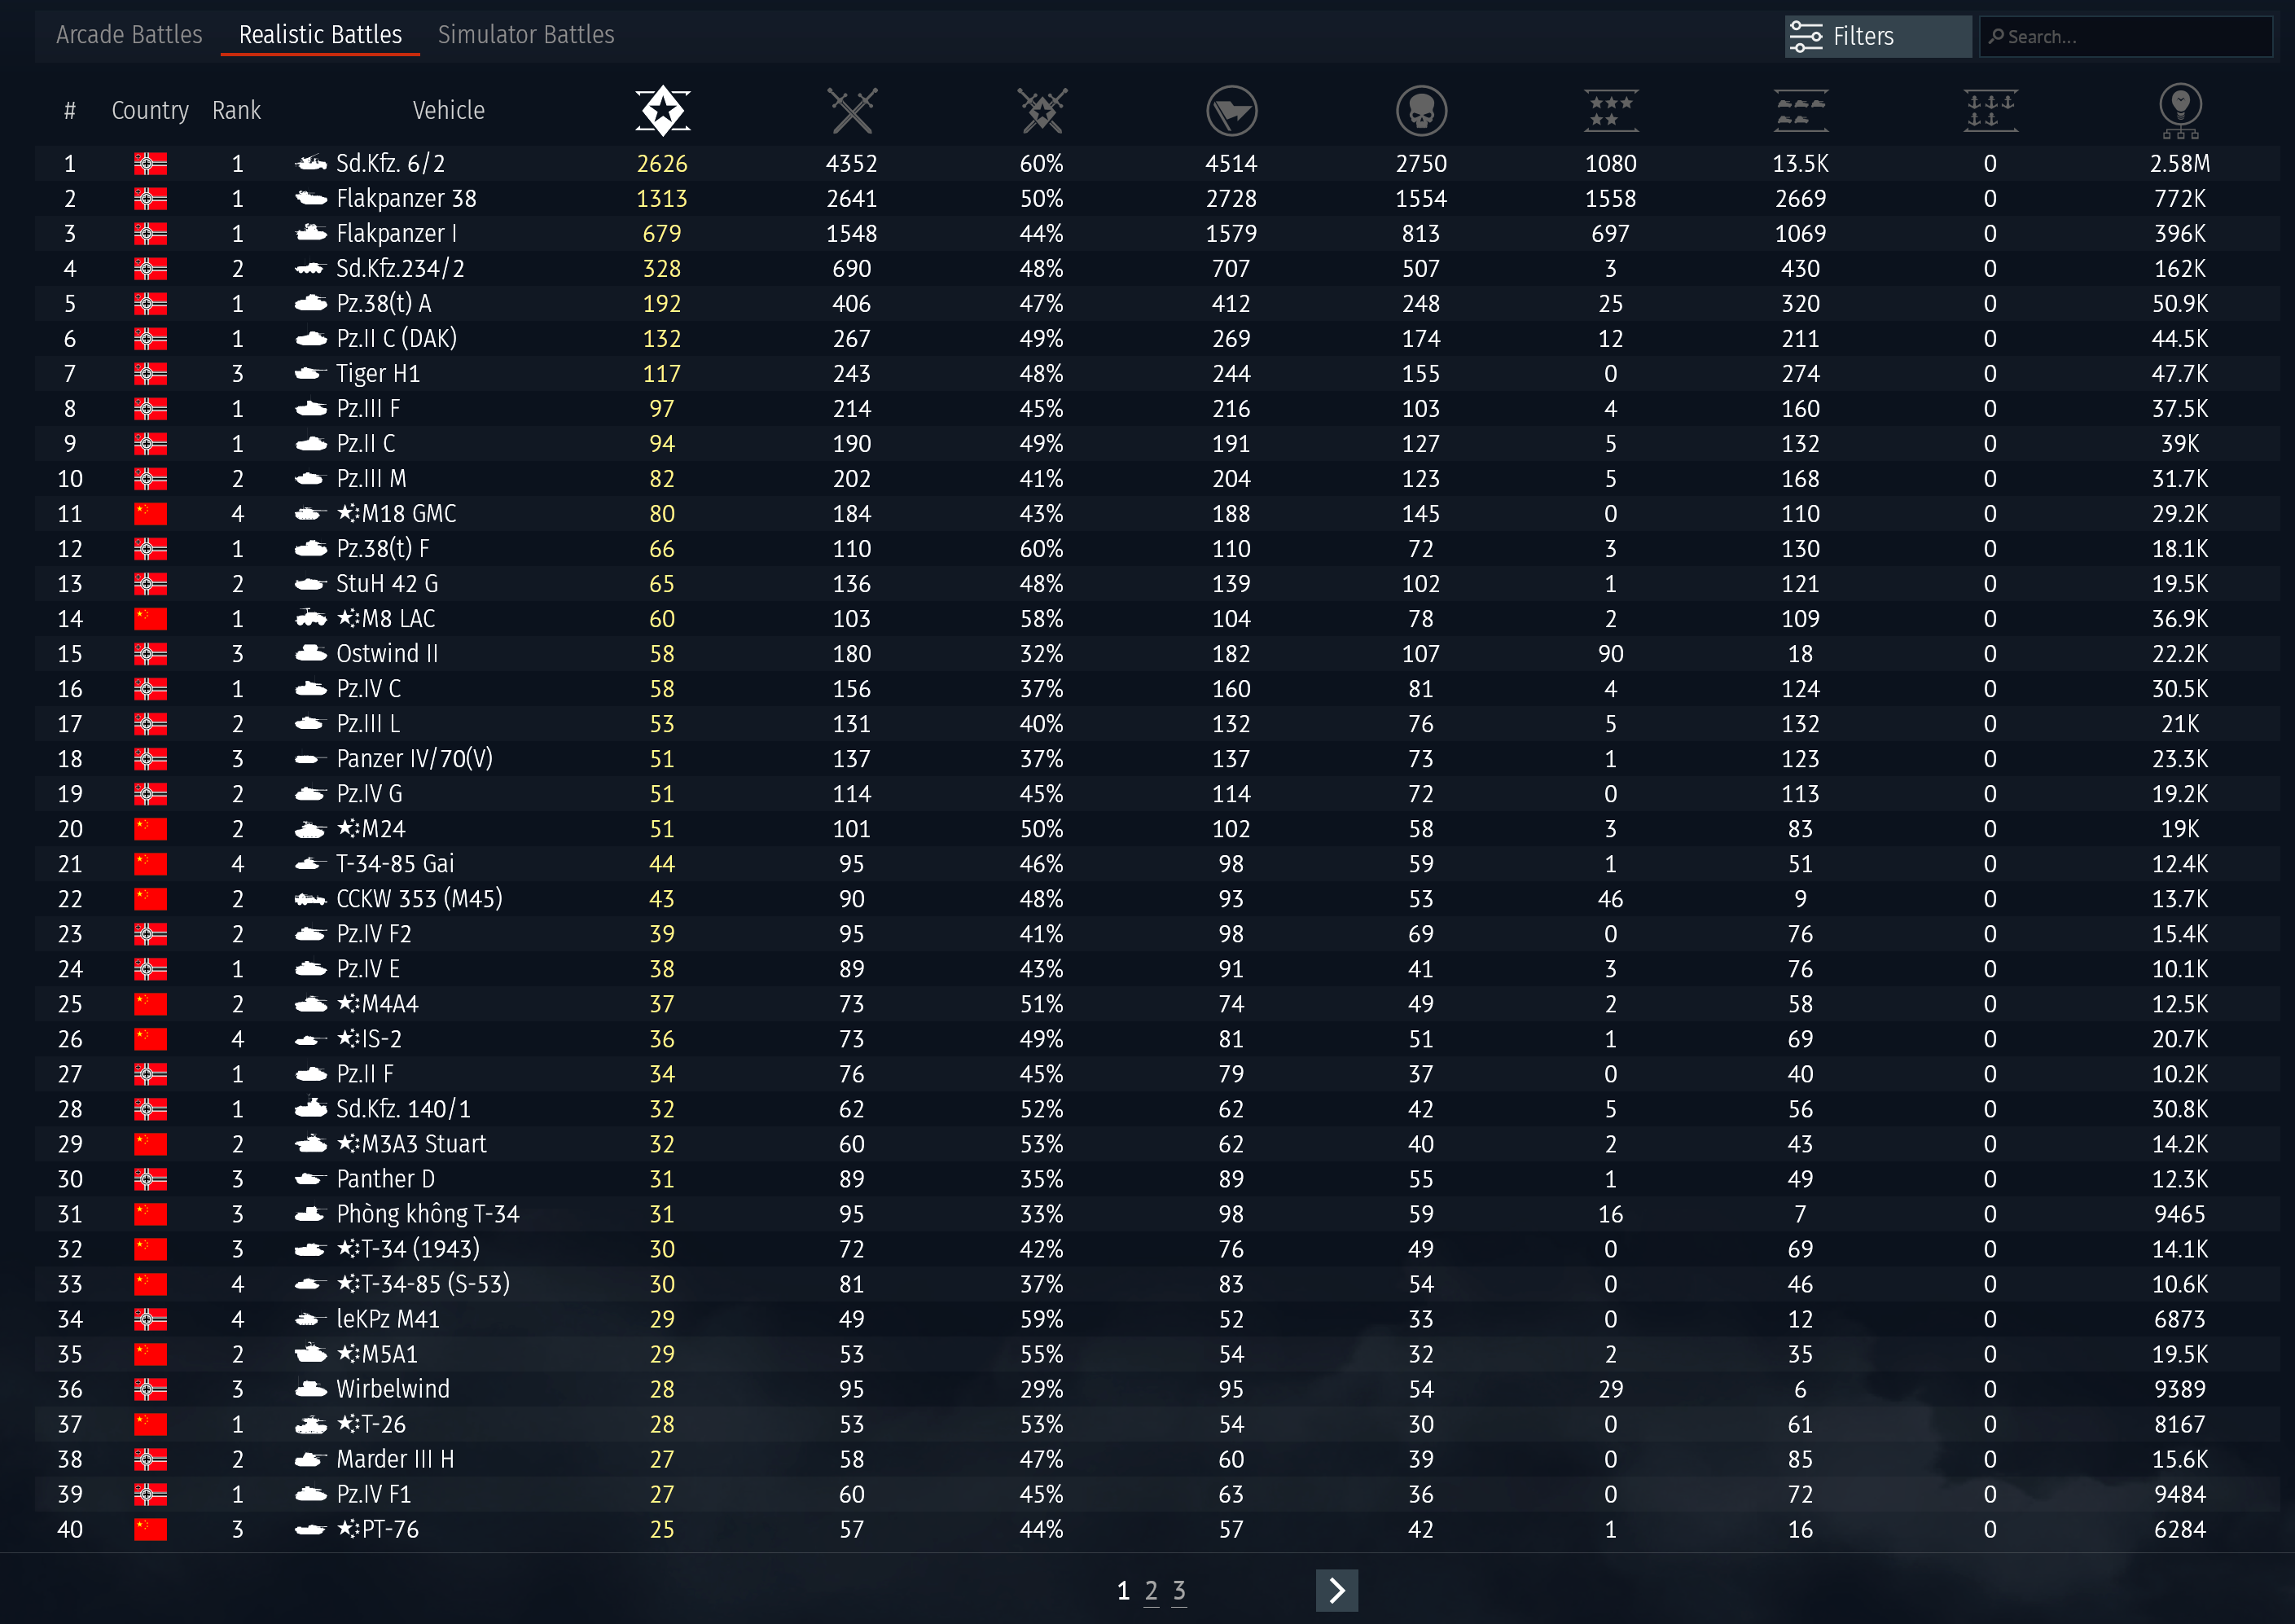This screenshot has height=1624, width=2295.
Task: Sort by the Rank column header
Action: click(x=236, y=110)
